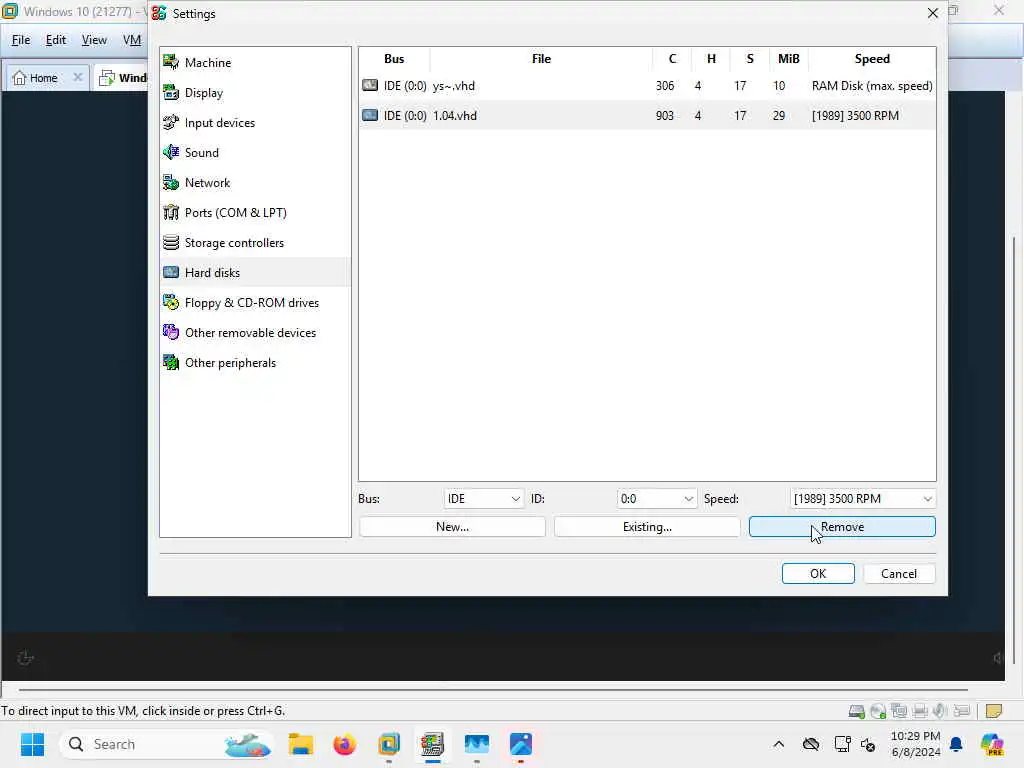Image resolution: width=1024 pixels, height=768 pixels.
Task: Open the Copilot preview icon
Action: pyautogui.click(x=992, y=744)
